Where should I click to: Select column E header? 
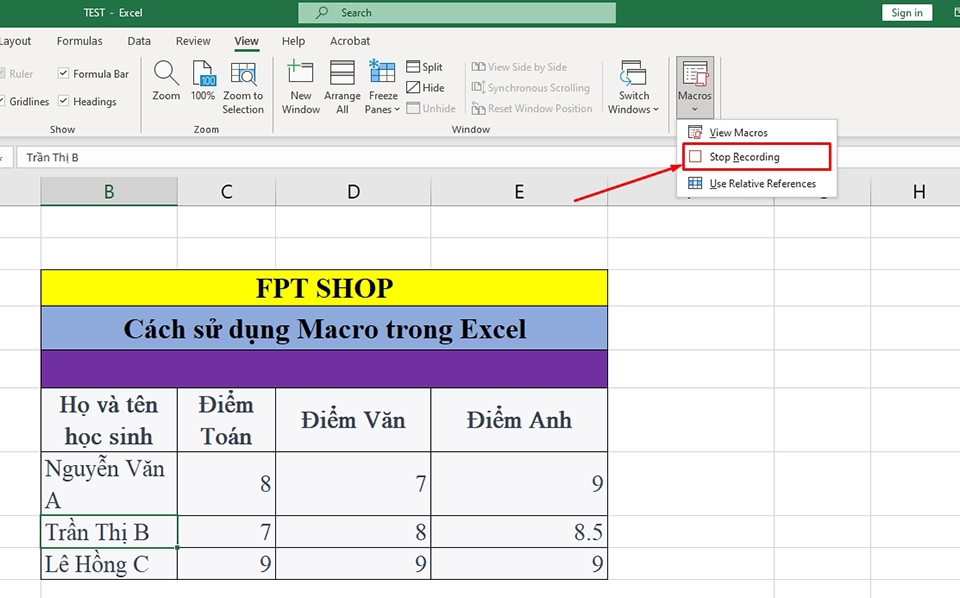coord(519,192)
